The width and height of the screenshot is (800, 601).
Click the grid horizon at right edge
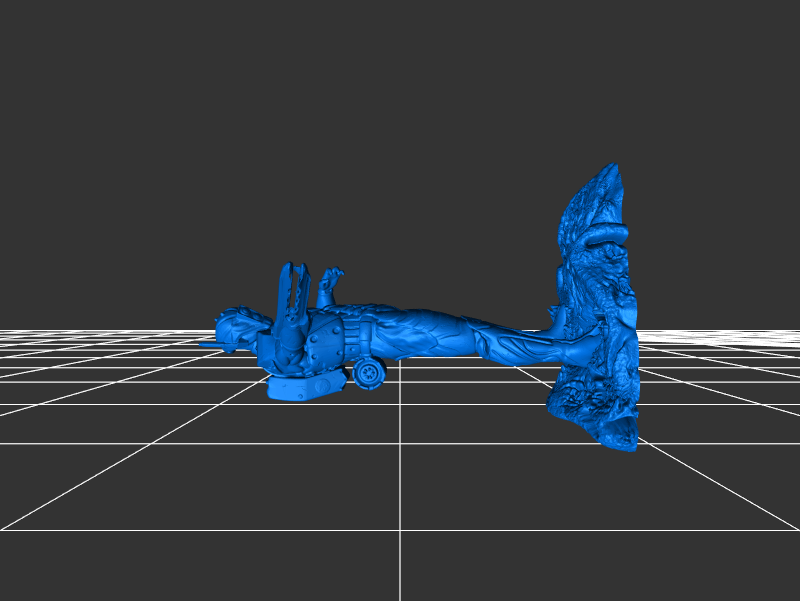[780, 331]
